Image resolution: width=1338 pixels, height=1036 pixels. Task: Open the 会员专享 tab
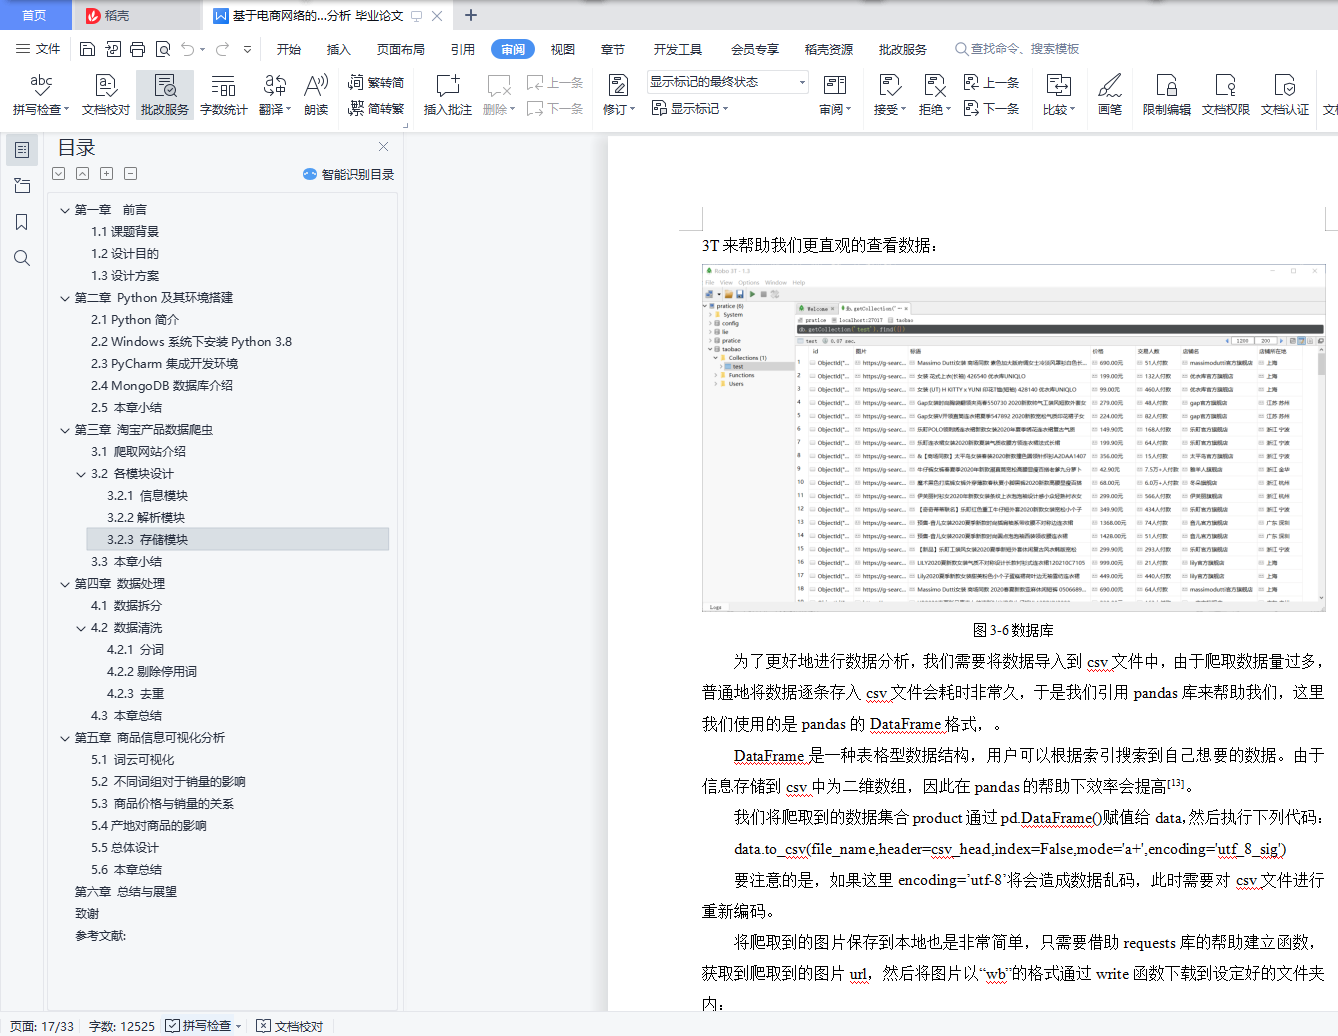tap(755, 49)
